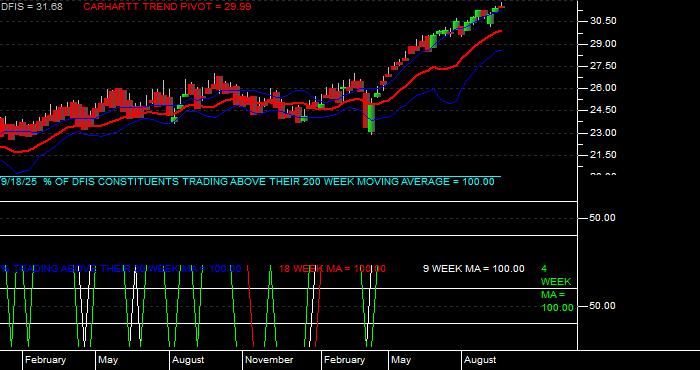The image size is (700, 370).
Task: Click the 50.00 label in middle panel
Action: point(602,218)
